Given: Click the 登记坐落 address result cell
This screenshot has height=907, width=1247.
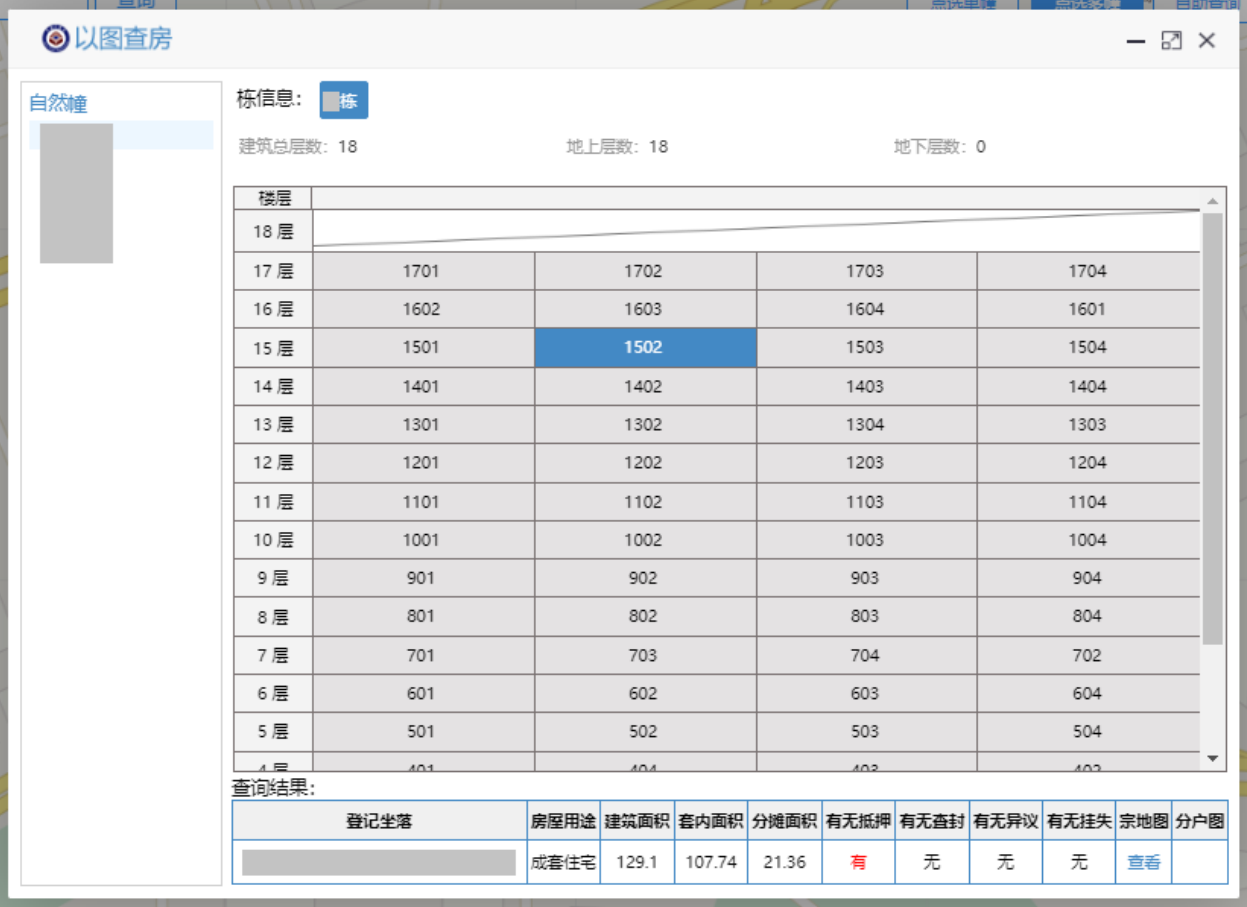Looking at the screenshot, I should tap(379, 862).
